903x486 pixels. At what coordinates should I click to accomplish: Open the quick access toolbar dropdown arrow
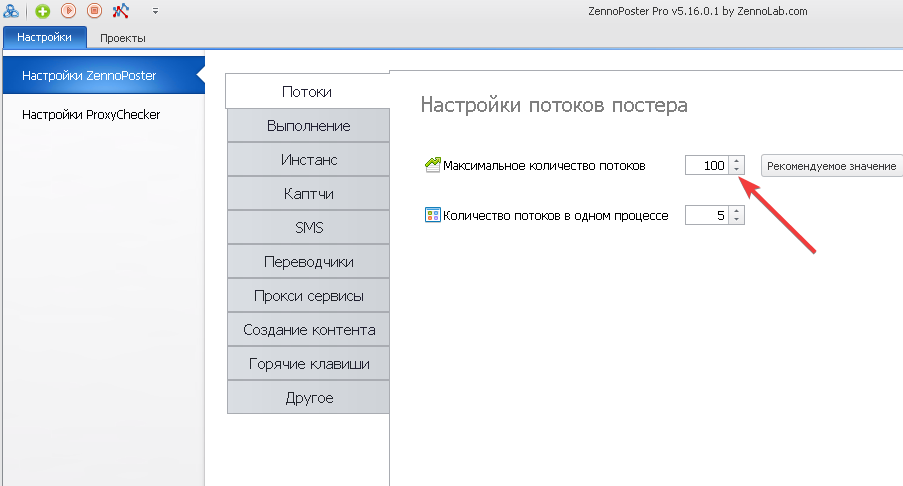coord(155,11)
